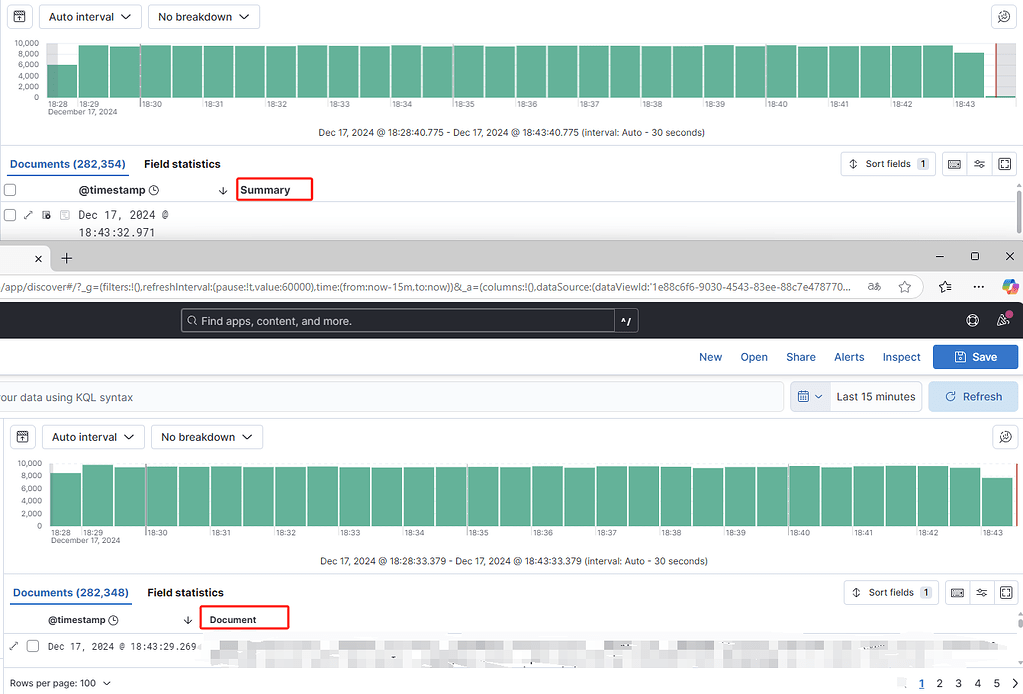Open the Auto interval dropdown
The width and height of the screenshot is (1023, 694).
(x=93, y=436)
